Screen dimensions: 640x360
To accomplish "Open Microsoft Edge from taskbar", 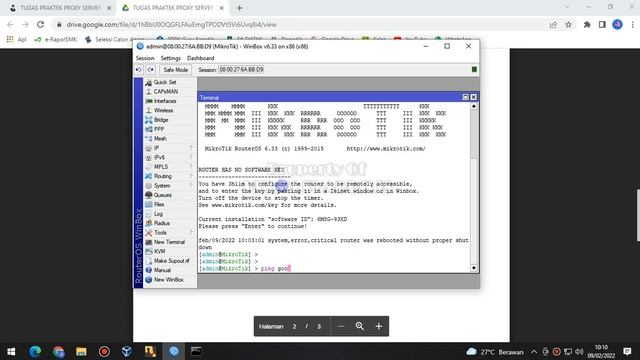I will point(35,351).
